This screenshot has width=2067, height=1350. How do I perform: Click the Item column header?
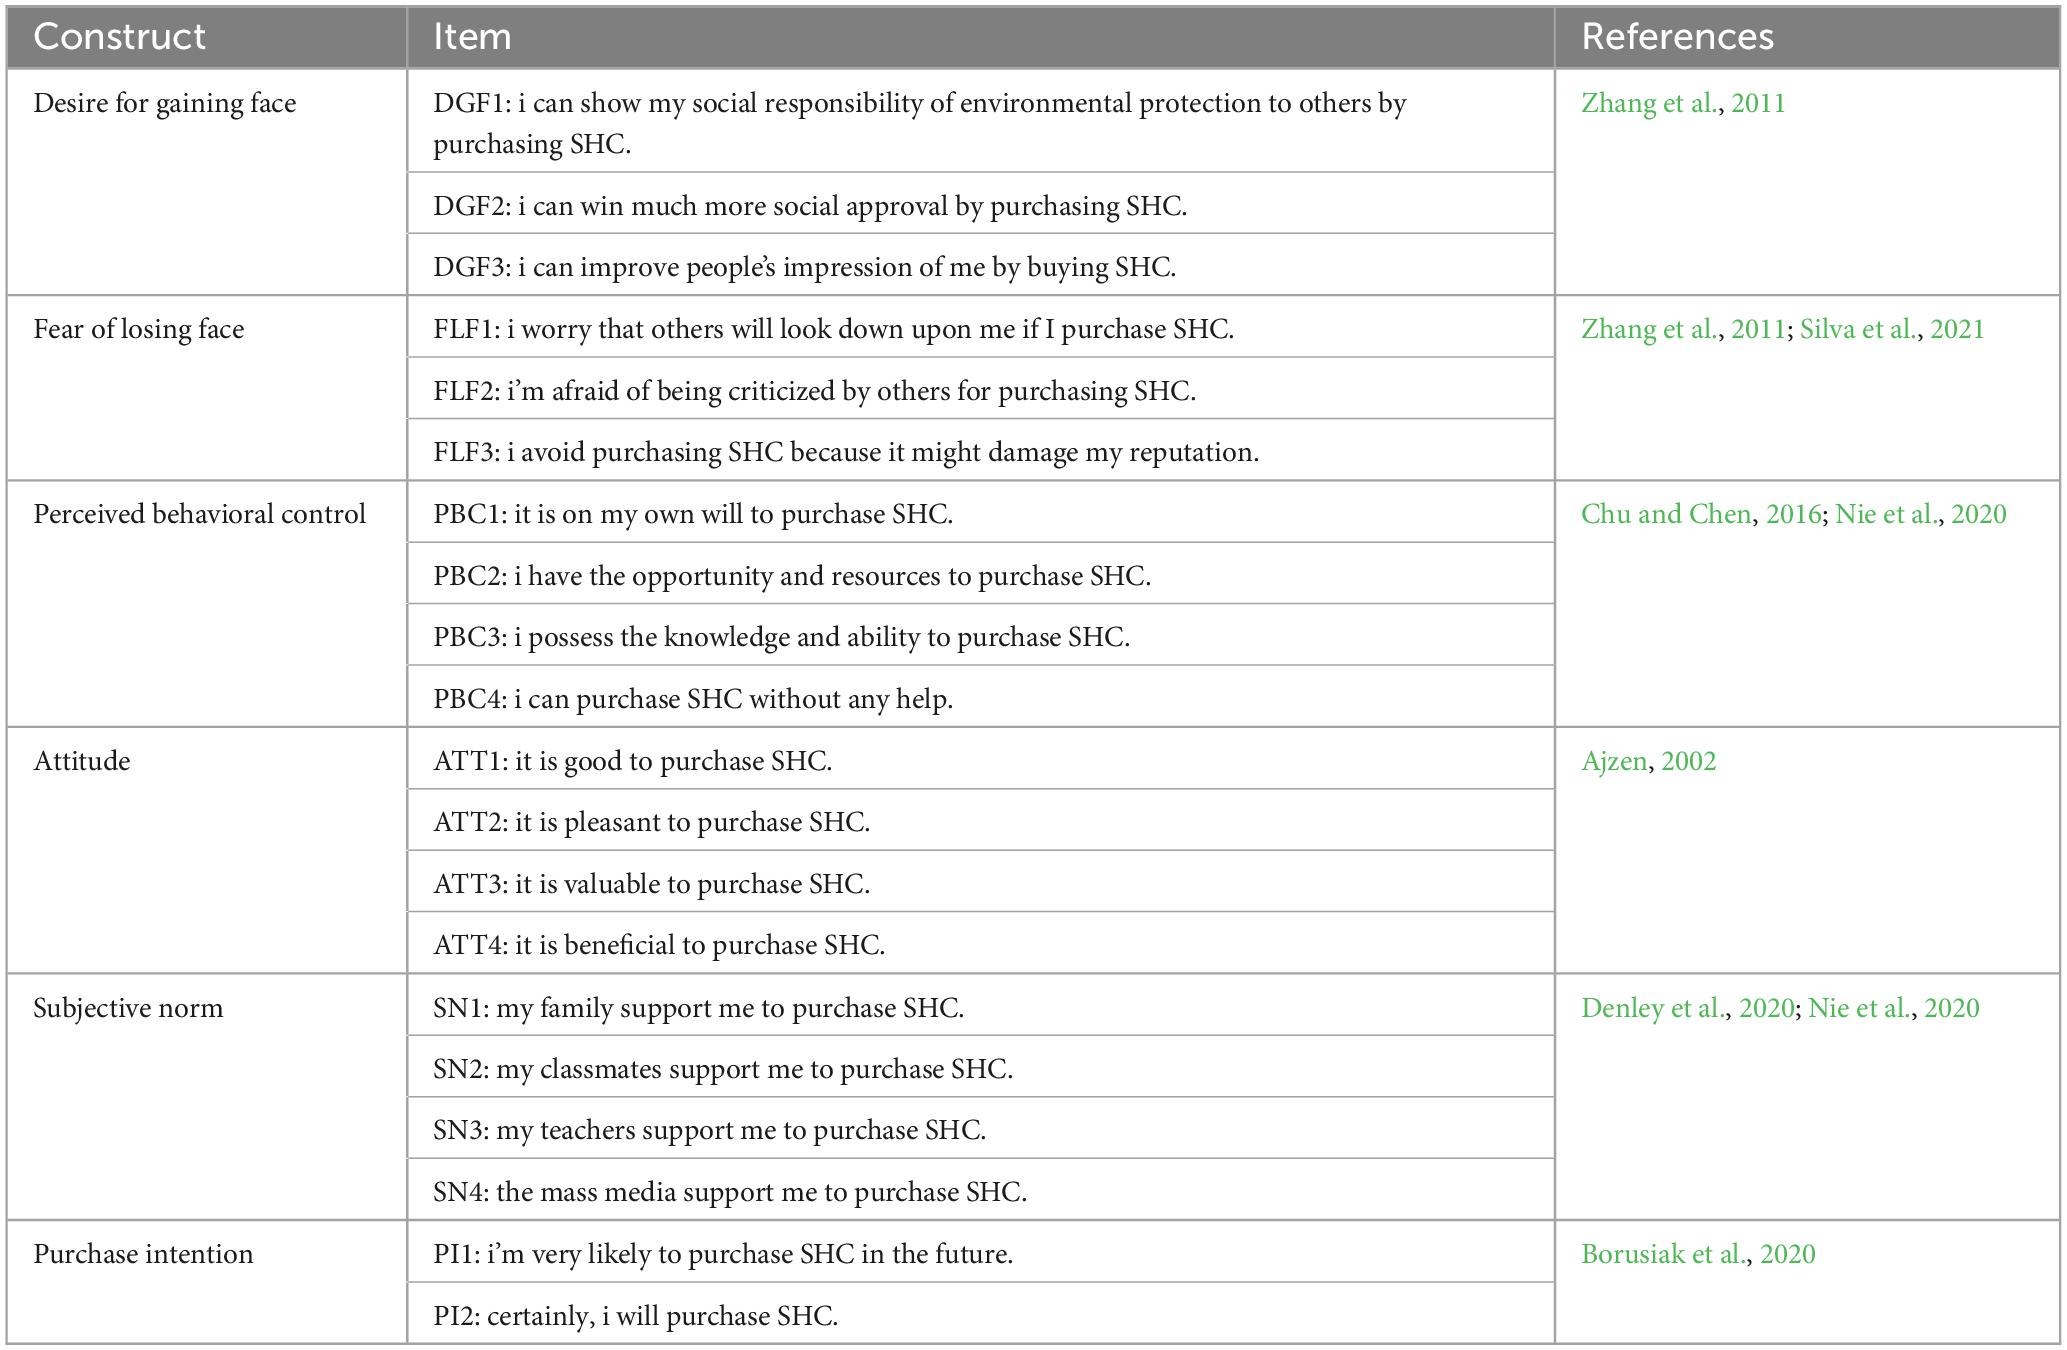click(472, 37)
